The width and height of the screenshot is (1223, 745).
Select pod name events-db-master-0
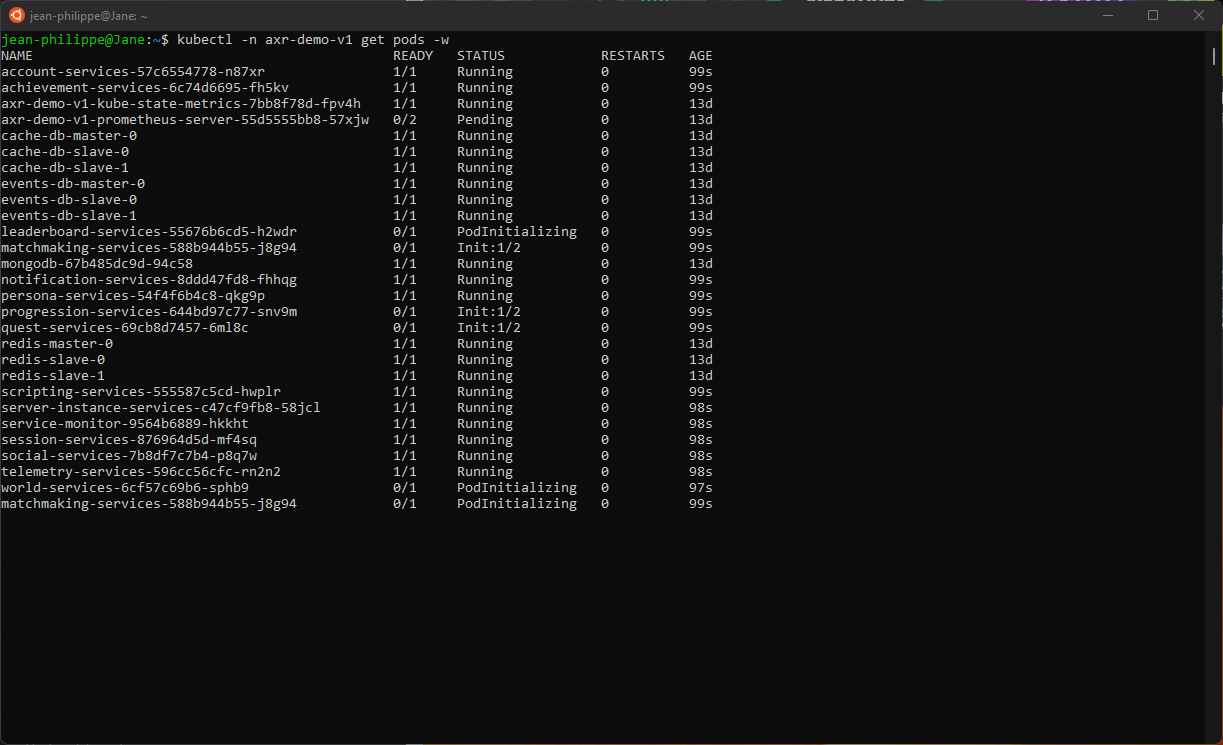(73, 184)
